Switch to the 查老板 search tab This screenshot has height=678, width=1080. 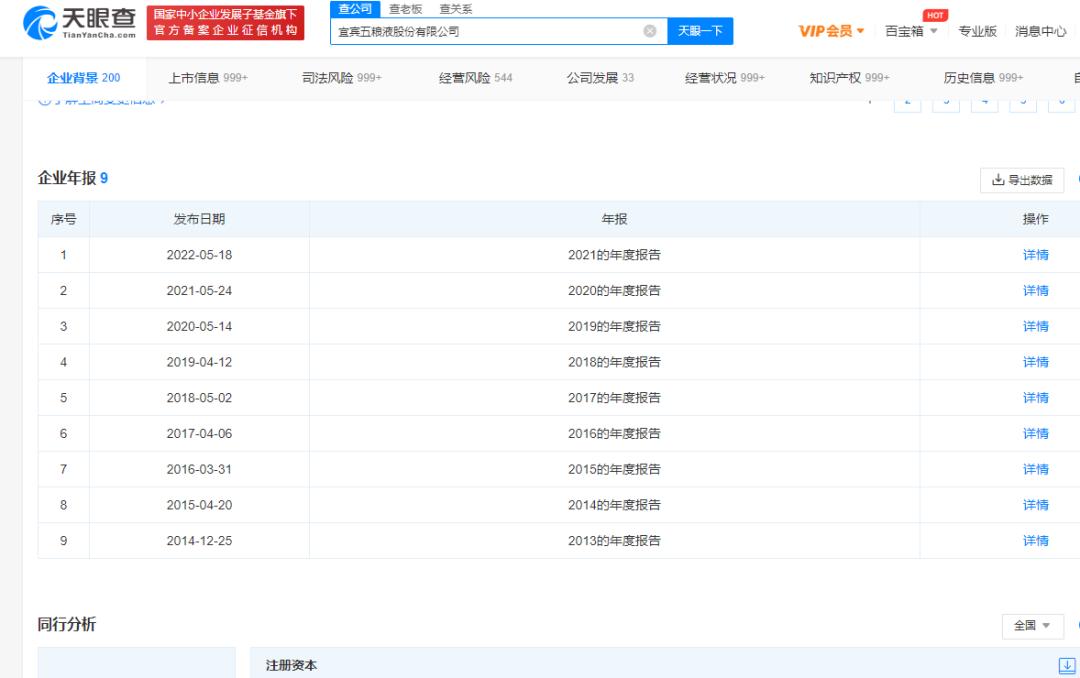tap(405, 9)
